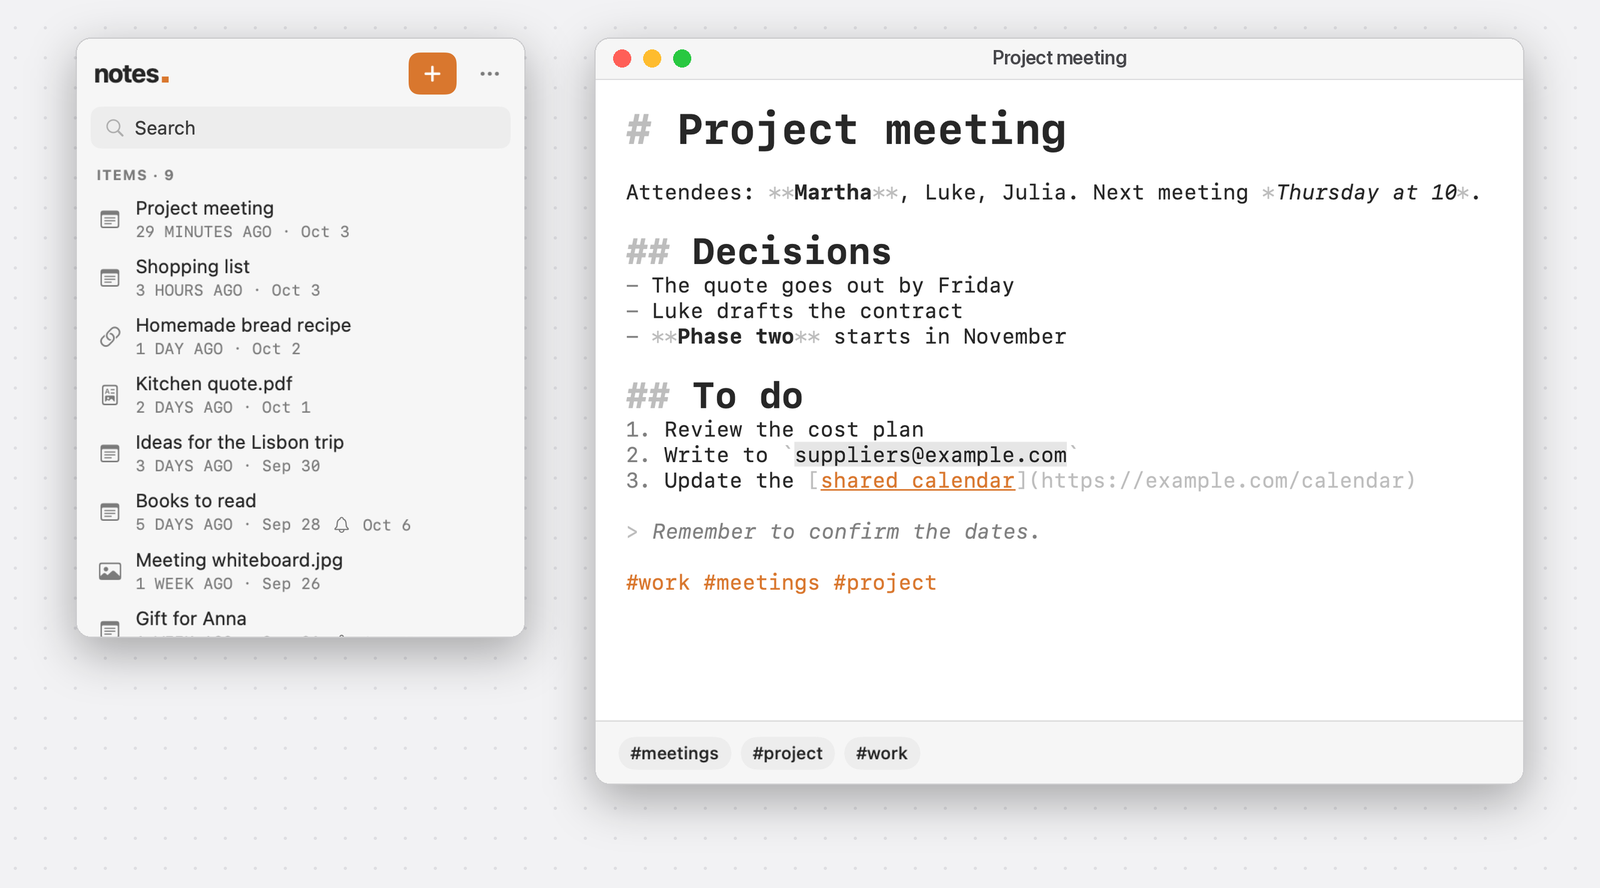The width and height of the screenshot is (1600, 888).
Task: Click the inline #work hashtag in the note body
Action: pos(658,583)
